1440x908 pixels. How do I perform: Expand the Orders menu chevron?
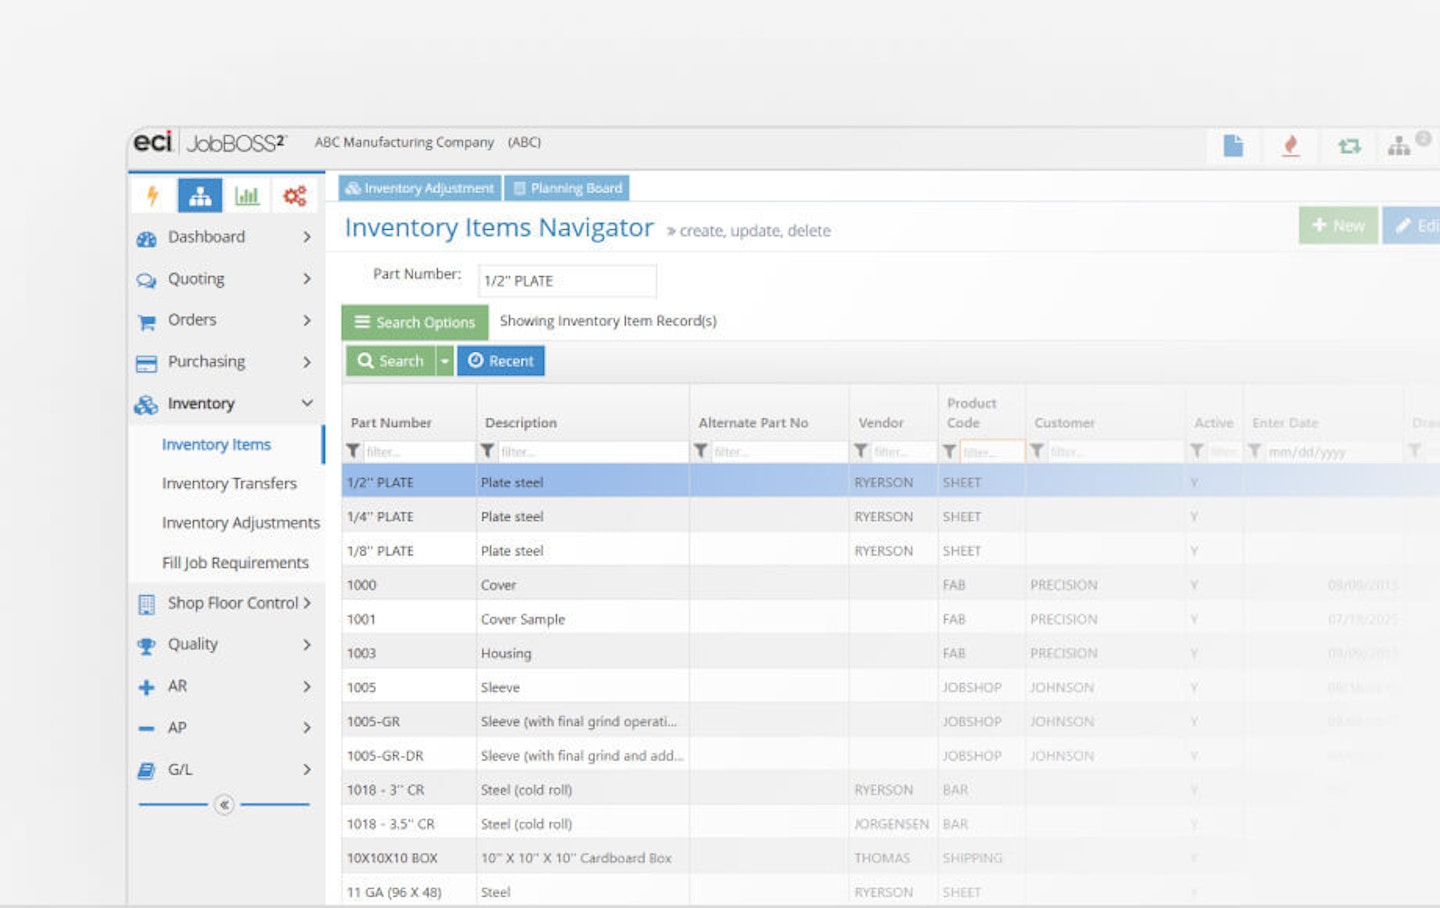tap(307, 320)
